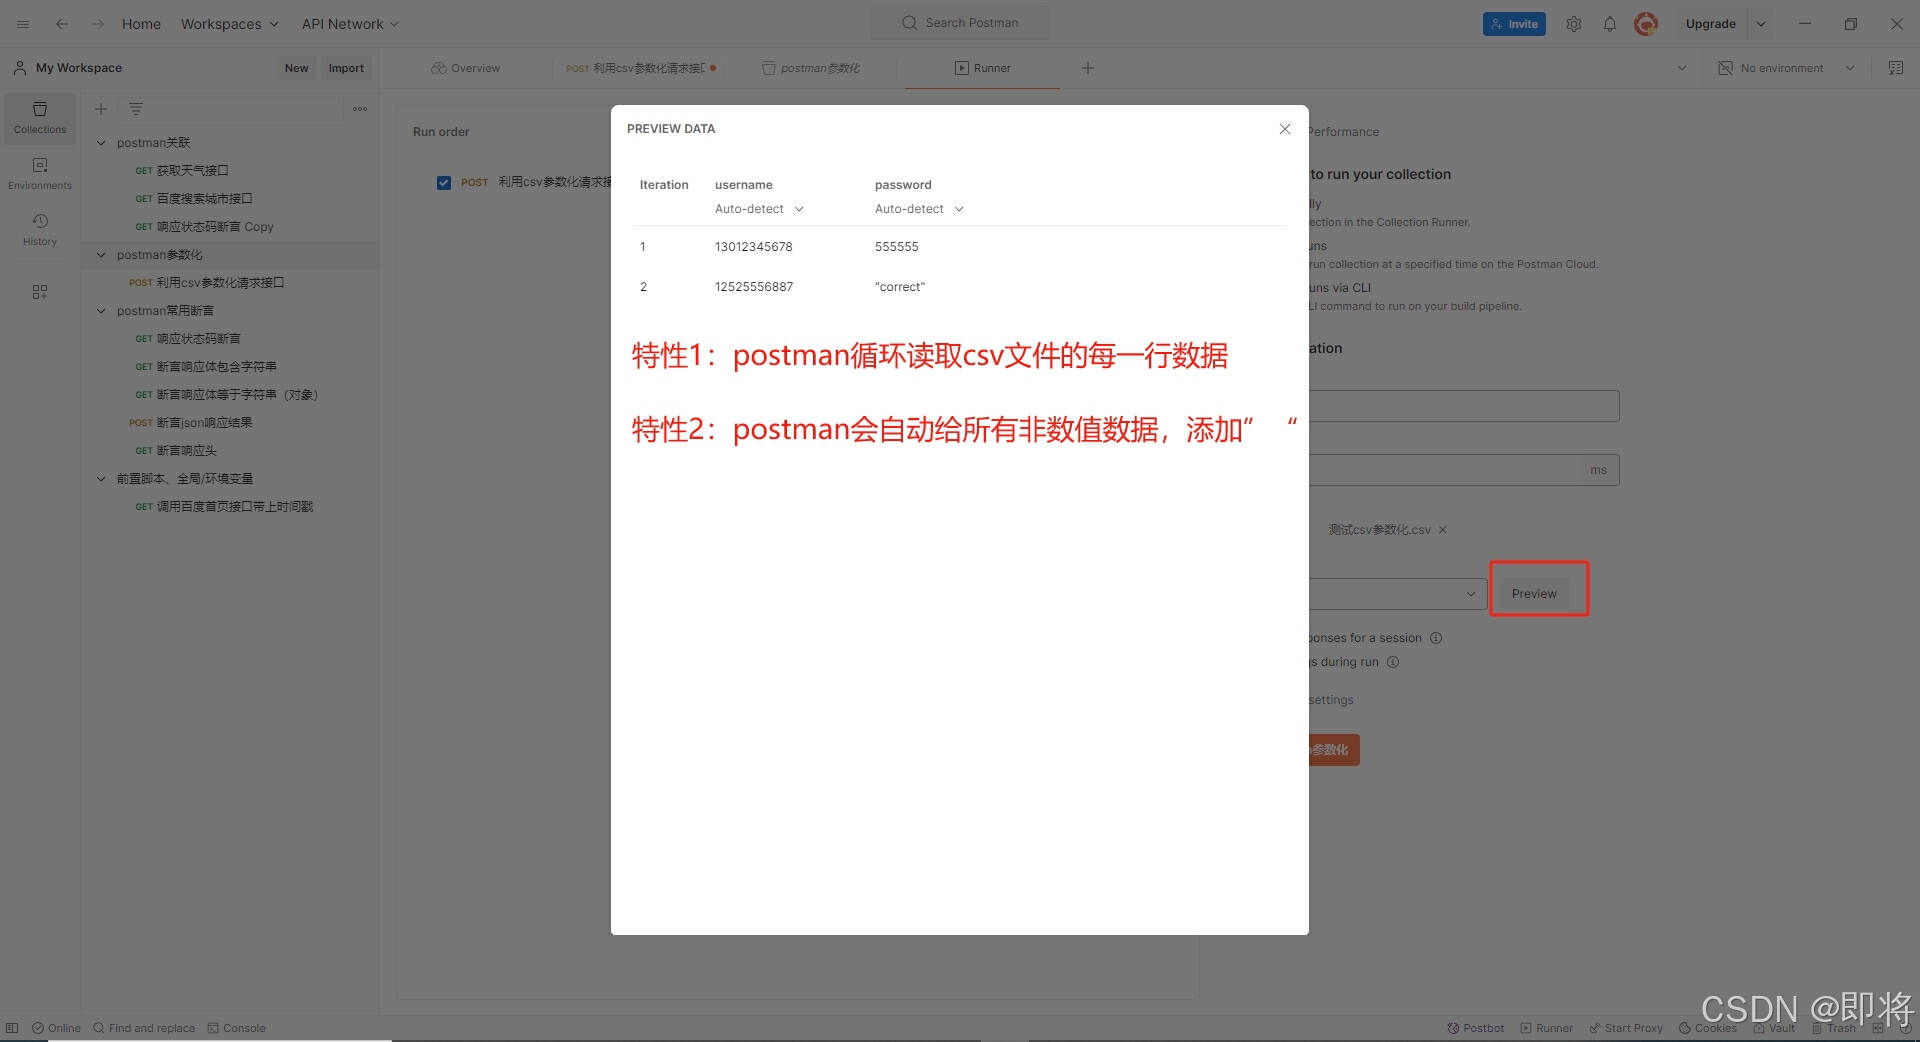Open the No environment selector
Image resolution: width=1920 pixels, height=1042 pixels.
pyautogui.click(x=1786, y=68)
